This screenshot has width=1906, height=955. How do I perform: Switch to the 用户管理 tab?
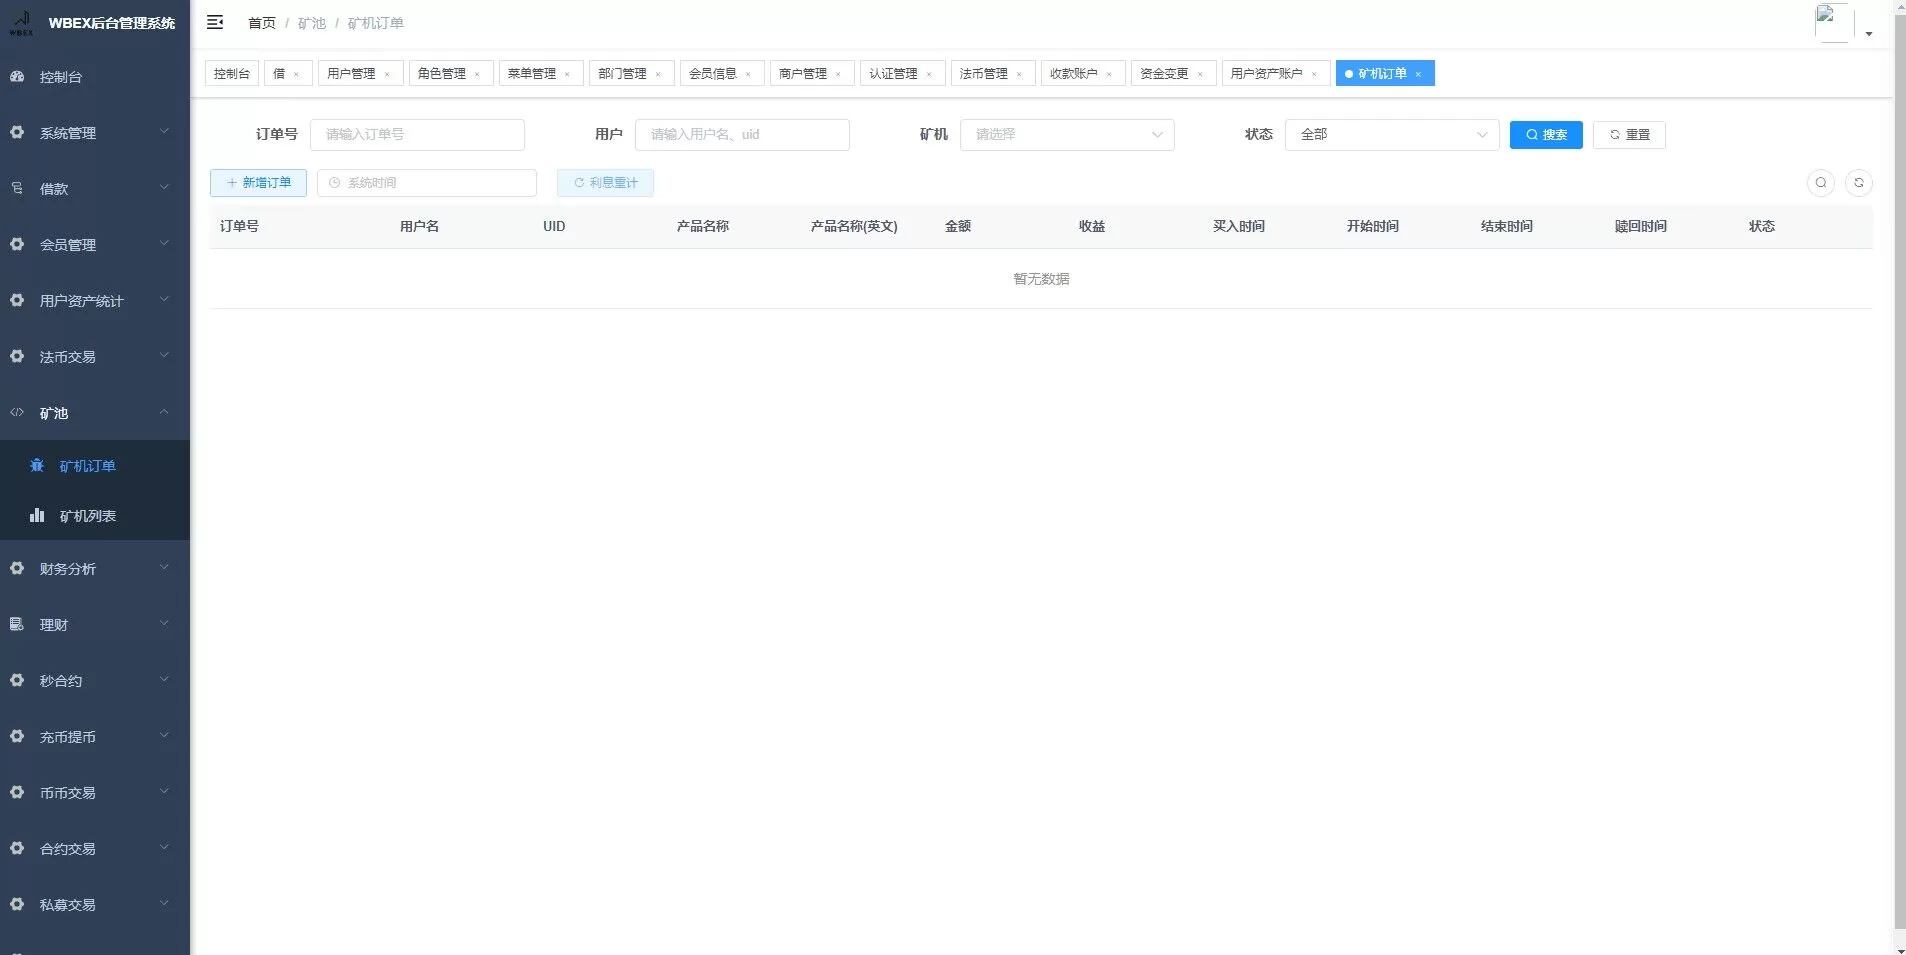[353, 73]
